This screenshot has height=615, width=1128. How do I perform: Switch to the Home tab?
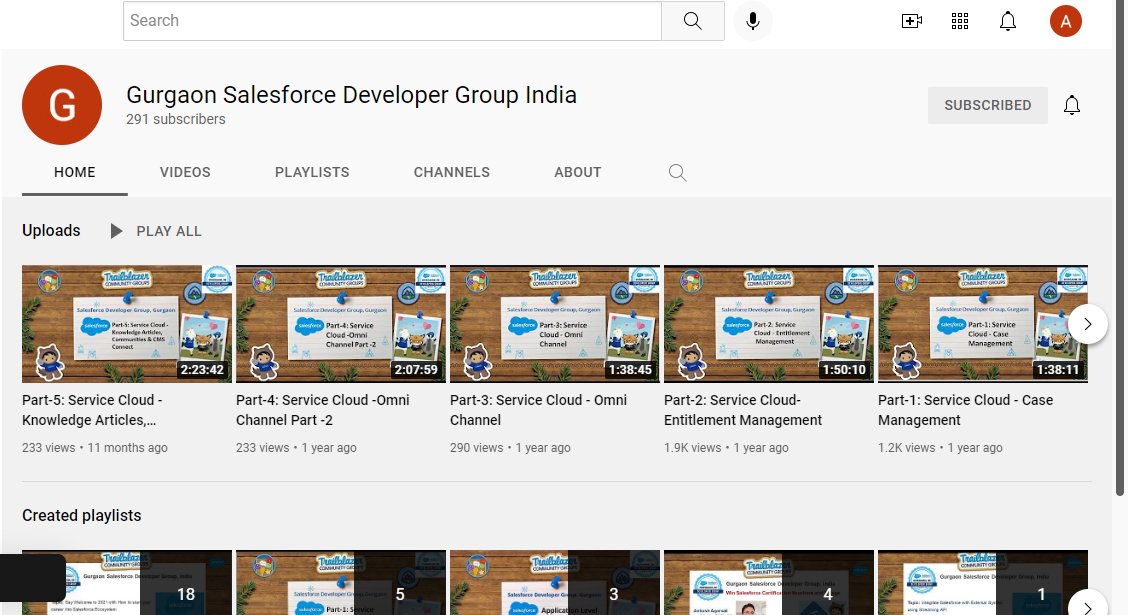tap(75, 173)
